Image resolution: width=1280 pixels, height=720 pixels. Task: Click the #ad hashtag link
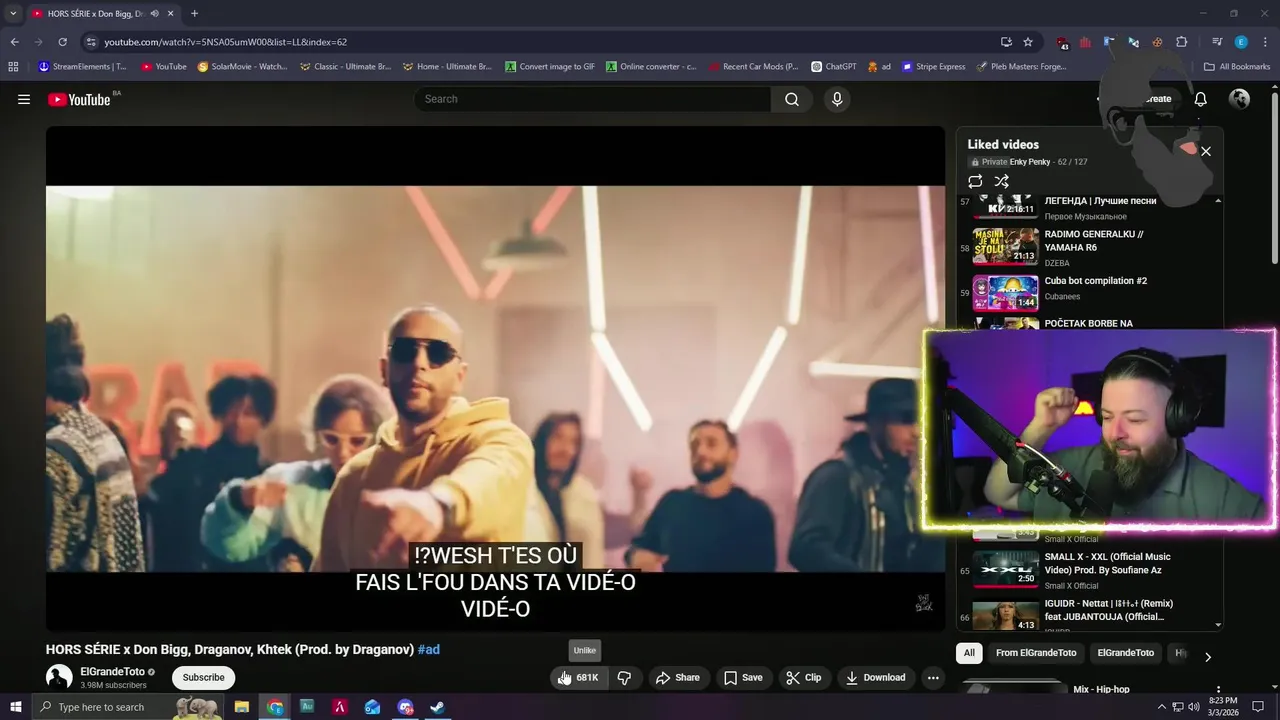coord(429,650)
